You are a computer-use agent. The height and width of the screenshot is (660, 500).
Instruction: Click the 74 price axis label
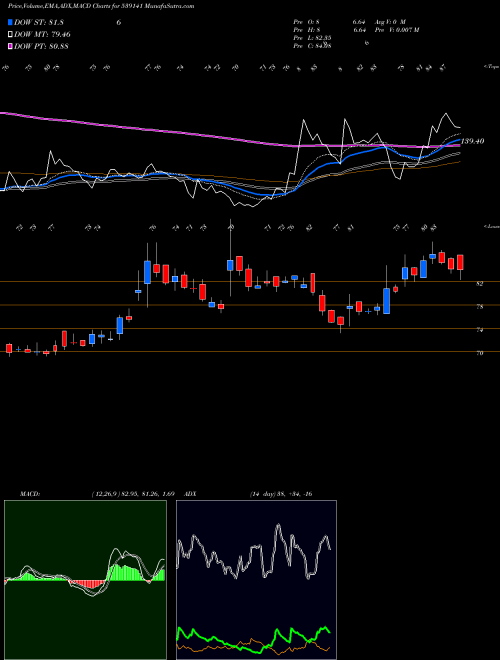[479, 330]
